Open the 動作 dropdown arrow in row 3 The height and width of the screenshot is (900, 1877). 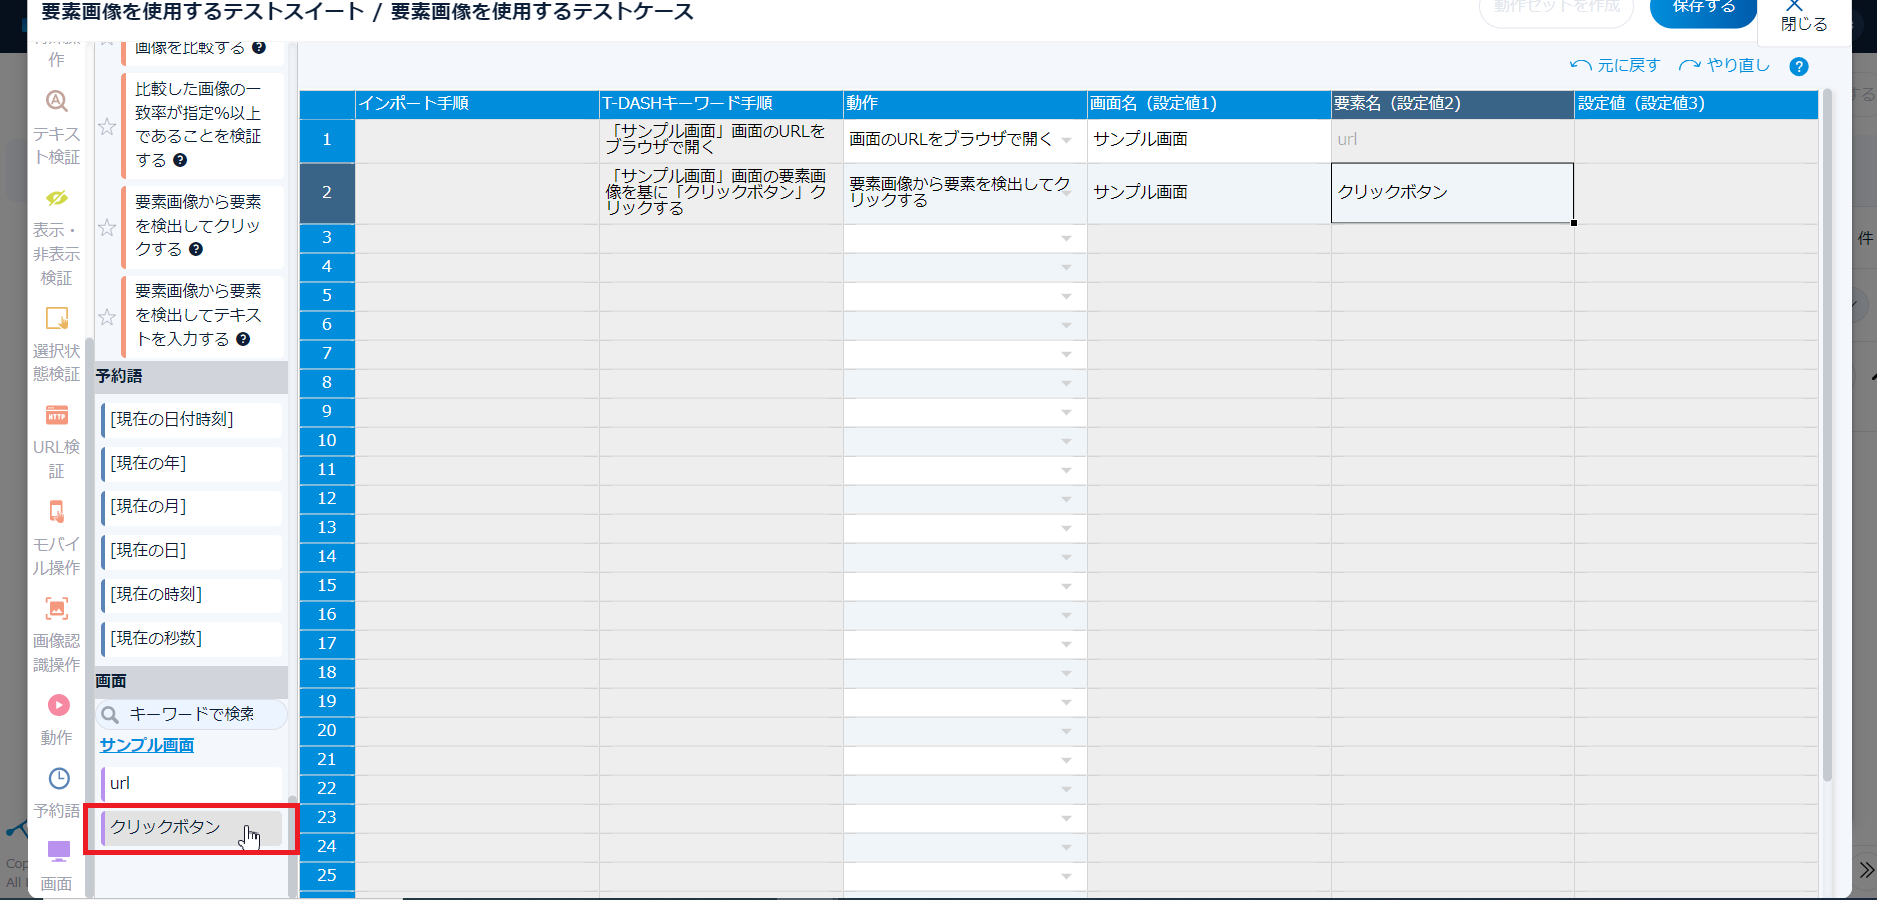[1066, 239]
